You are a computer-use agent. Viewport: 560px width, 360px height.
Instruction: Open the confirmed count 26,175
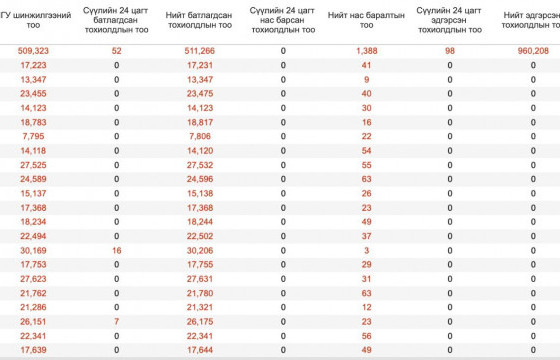coord(200,322)
